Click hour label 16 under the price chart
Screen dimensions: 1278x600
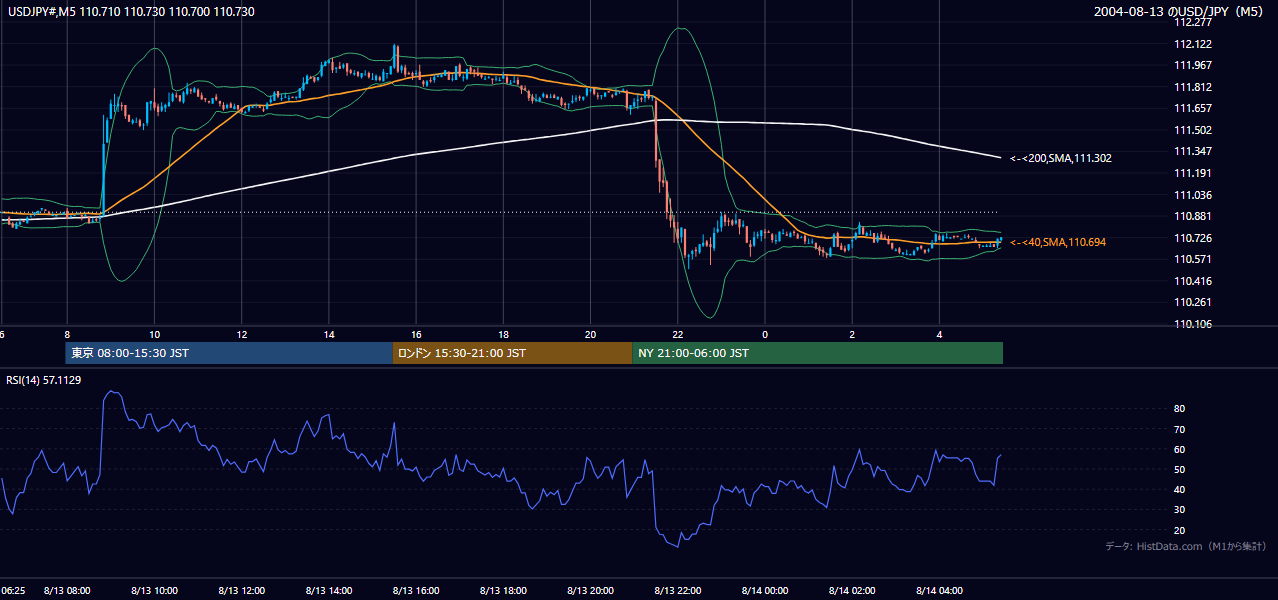(416, 334)
